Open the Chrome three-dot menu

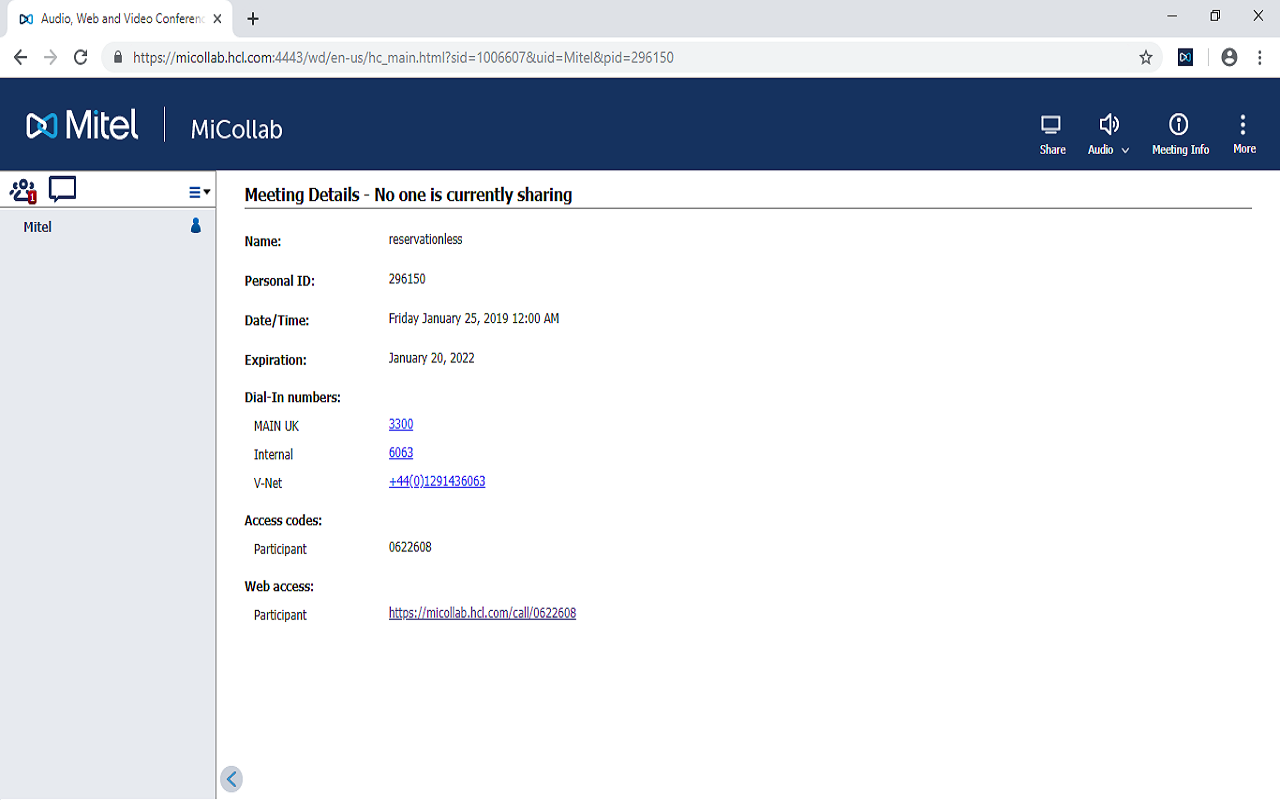(1259, 57)
